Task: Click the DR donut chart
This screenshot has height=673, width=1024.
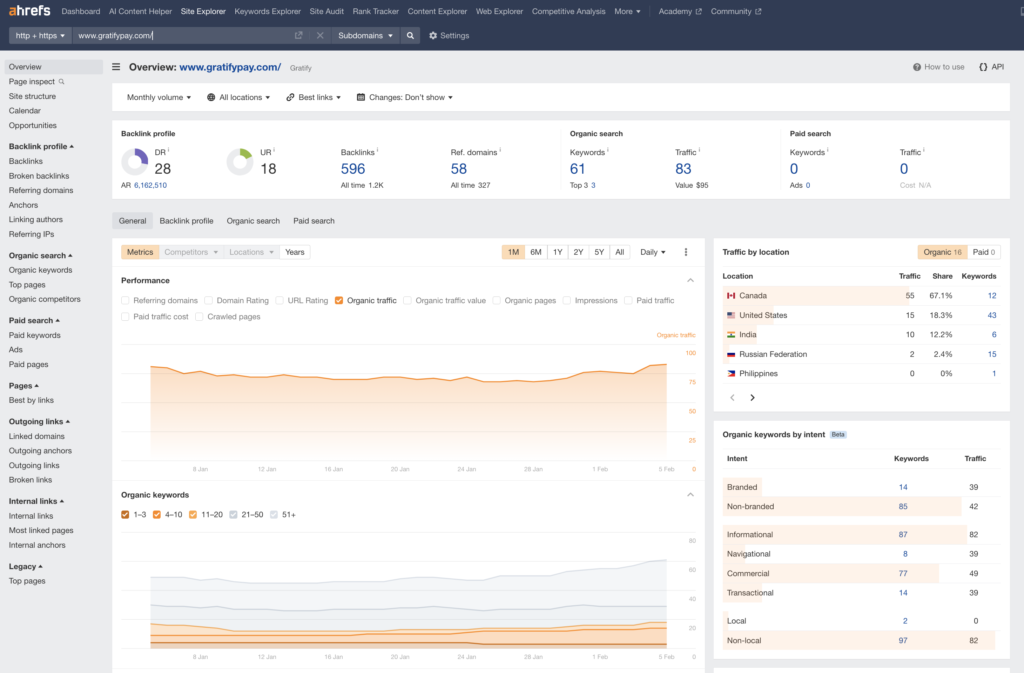Action: point(135,161)
